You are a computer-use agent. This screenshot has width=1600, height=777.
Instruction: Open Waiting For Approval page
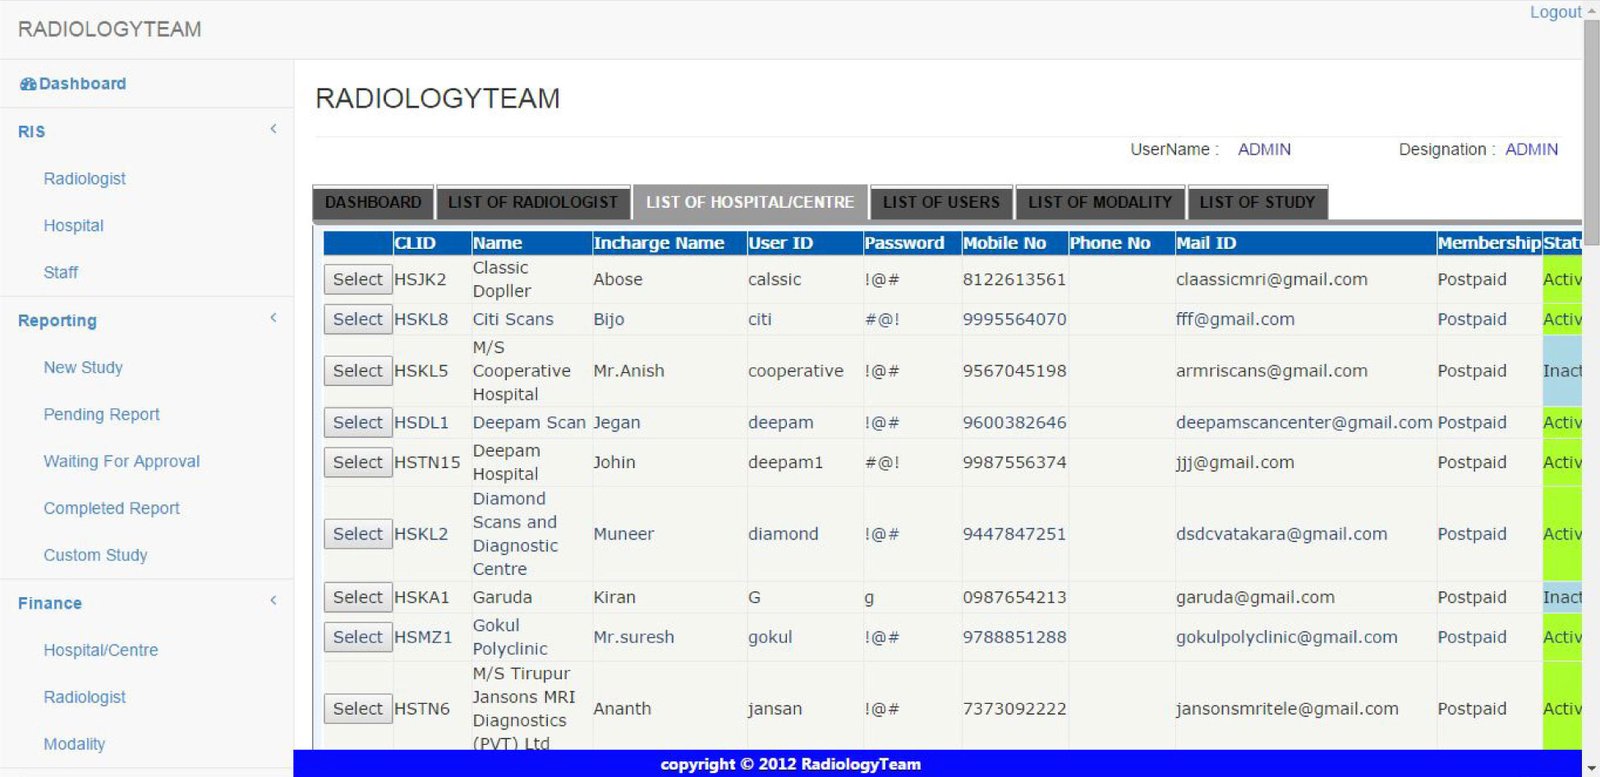tap(121, 461)
